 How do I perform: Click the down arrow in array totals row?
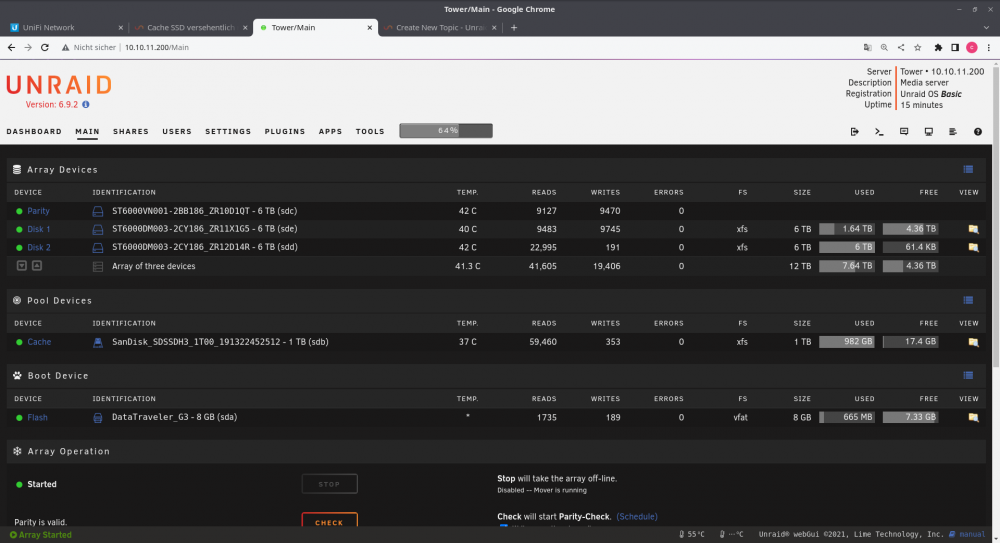coord(22,265)
